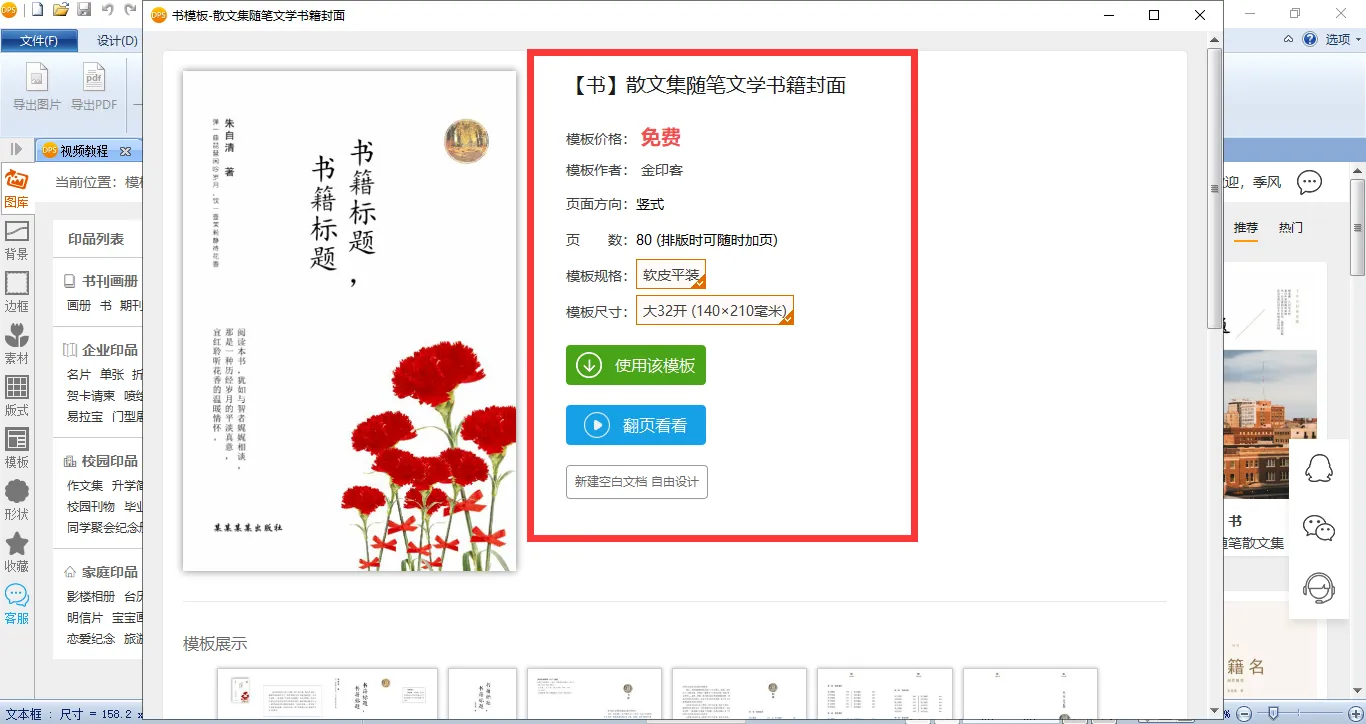Open the 背景 background sidebar panel
The height and width of the screenshot is (724, 1366).
(16, 242)
